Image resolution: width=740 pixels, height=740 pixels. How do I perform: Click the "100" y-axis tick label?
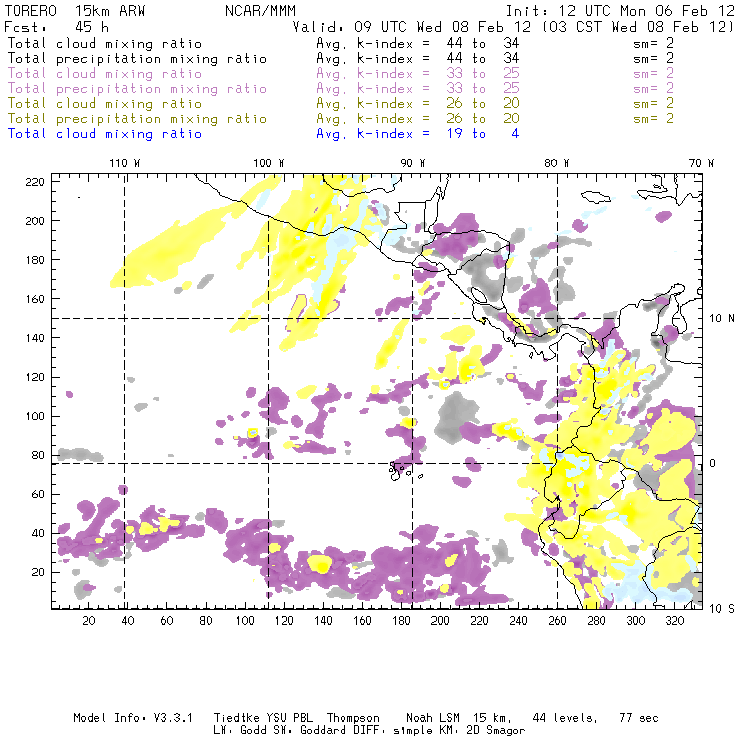[x=34, y=416]
